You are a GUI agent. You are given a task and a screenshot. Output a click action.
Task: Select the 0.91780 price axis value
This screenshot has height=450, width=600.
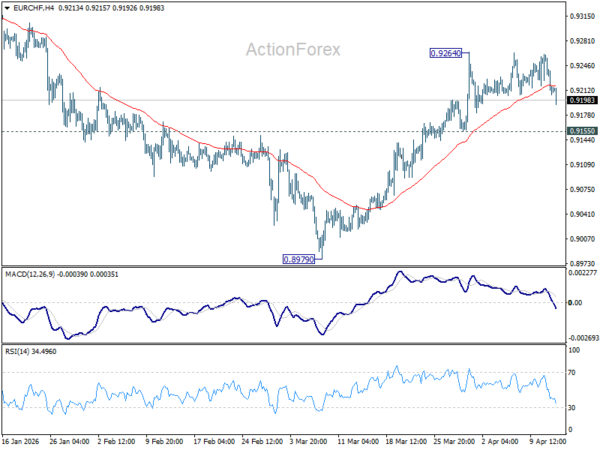coord(582,115)
